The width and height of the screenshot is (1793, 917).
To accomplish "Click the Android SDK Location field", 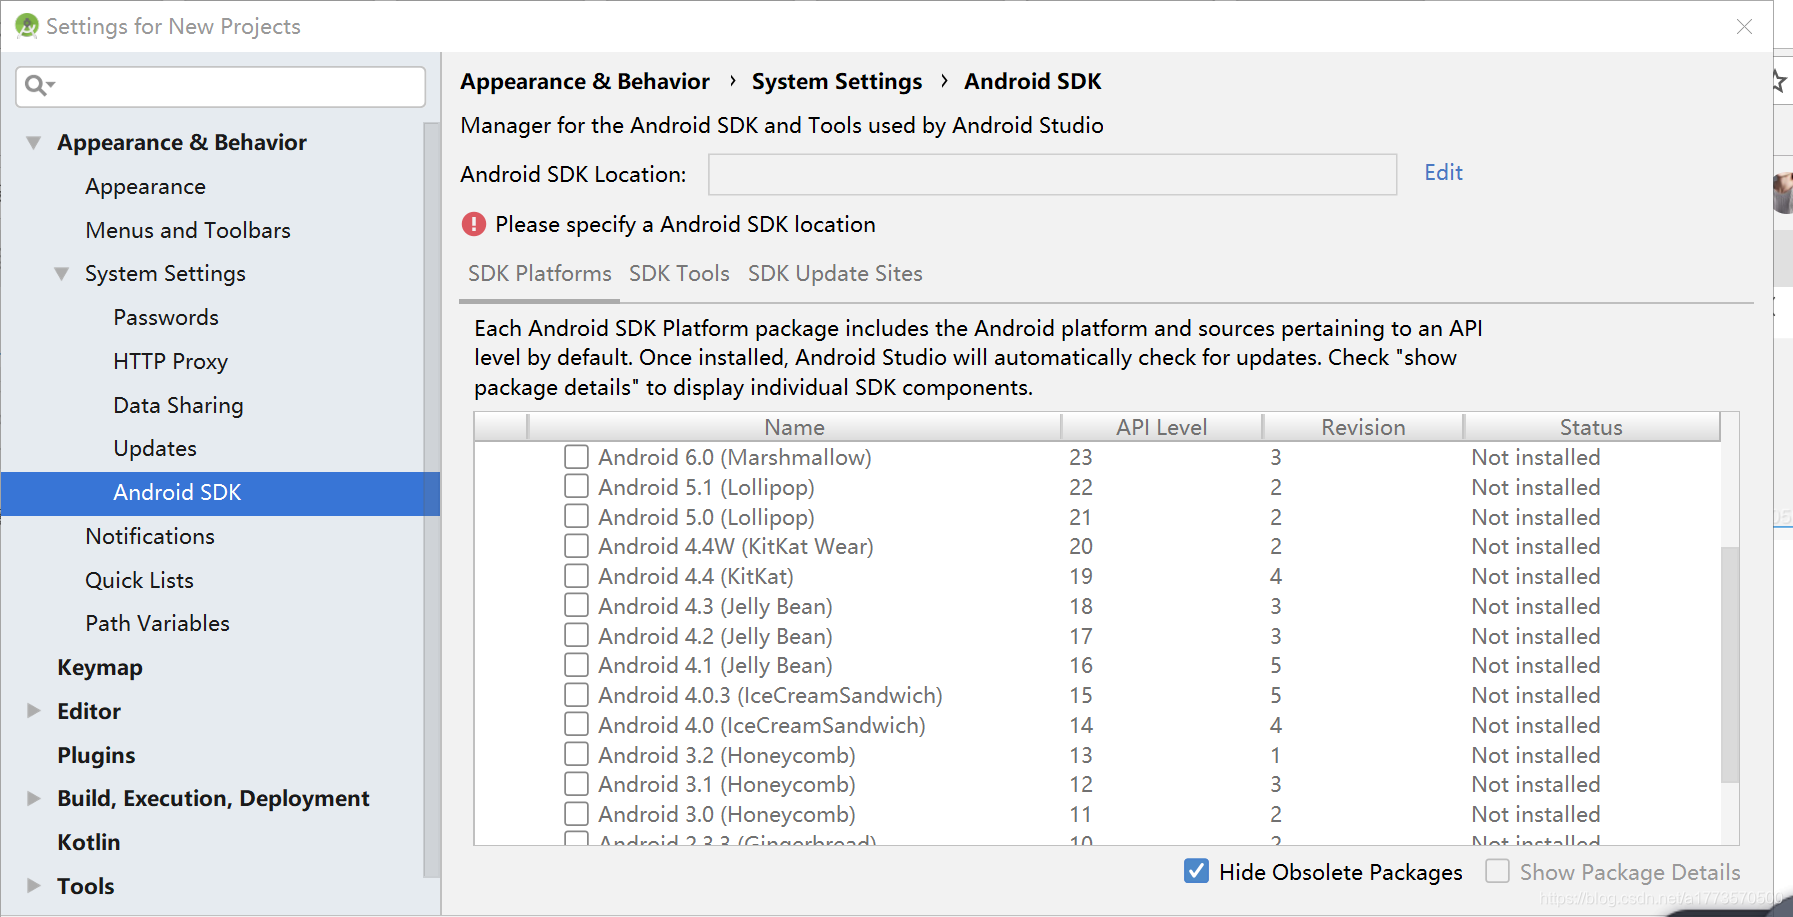I will coord(1052,175).
